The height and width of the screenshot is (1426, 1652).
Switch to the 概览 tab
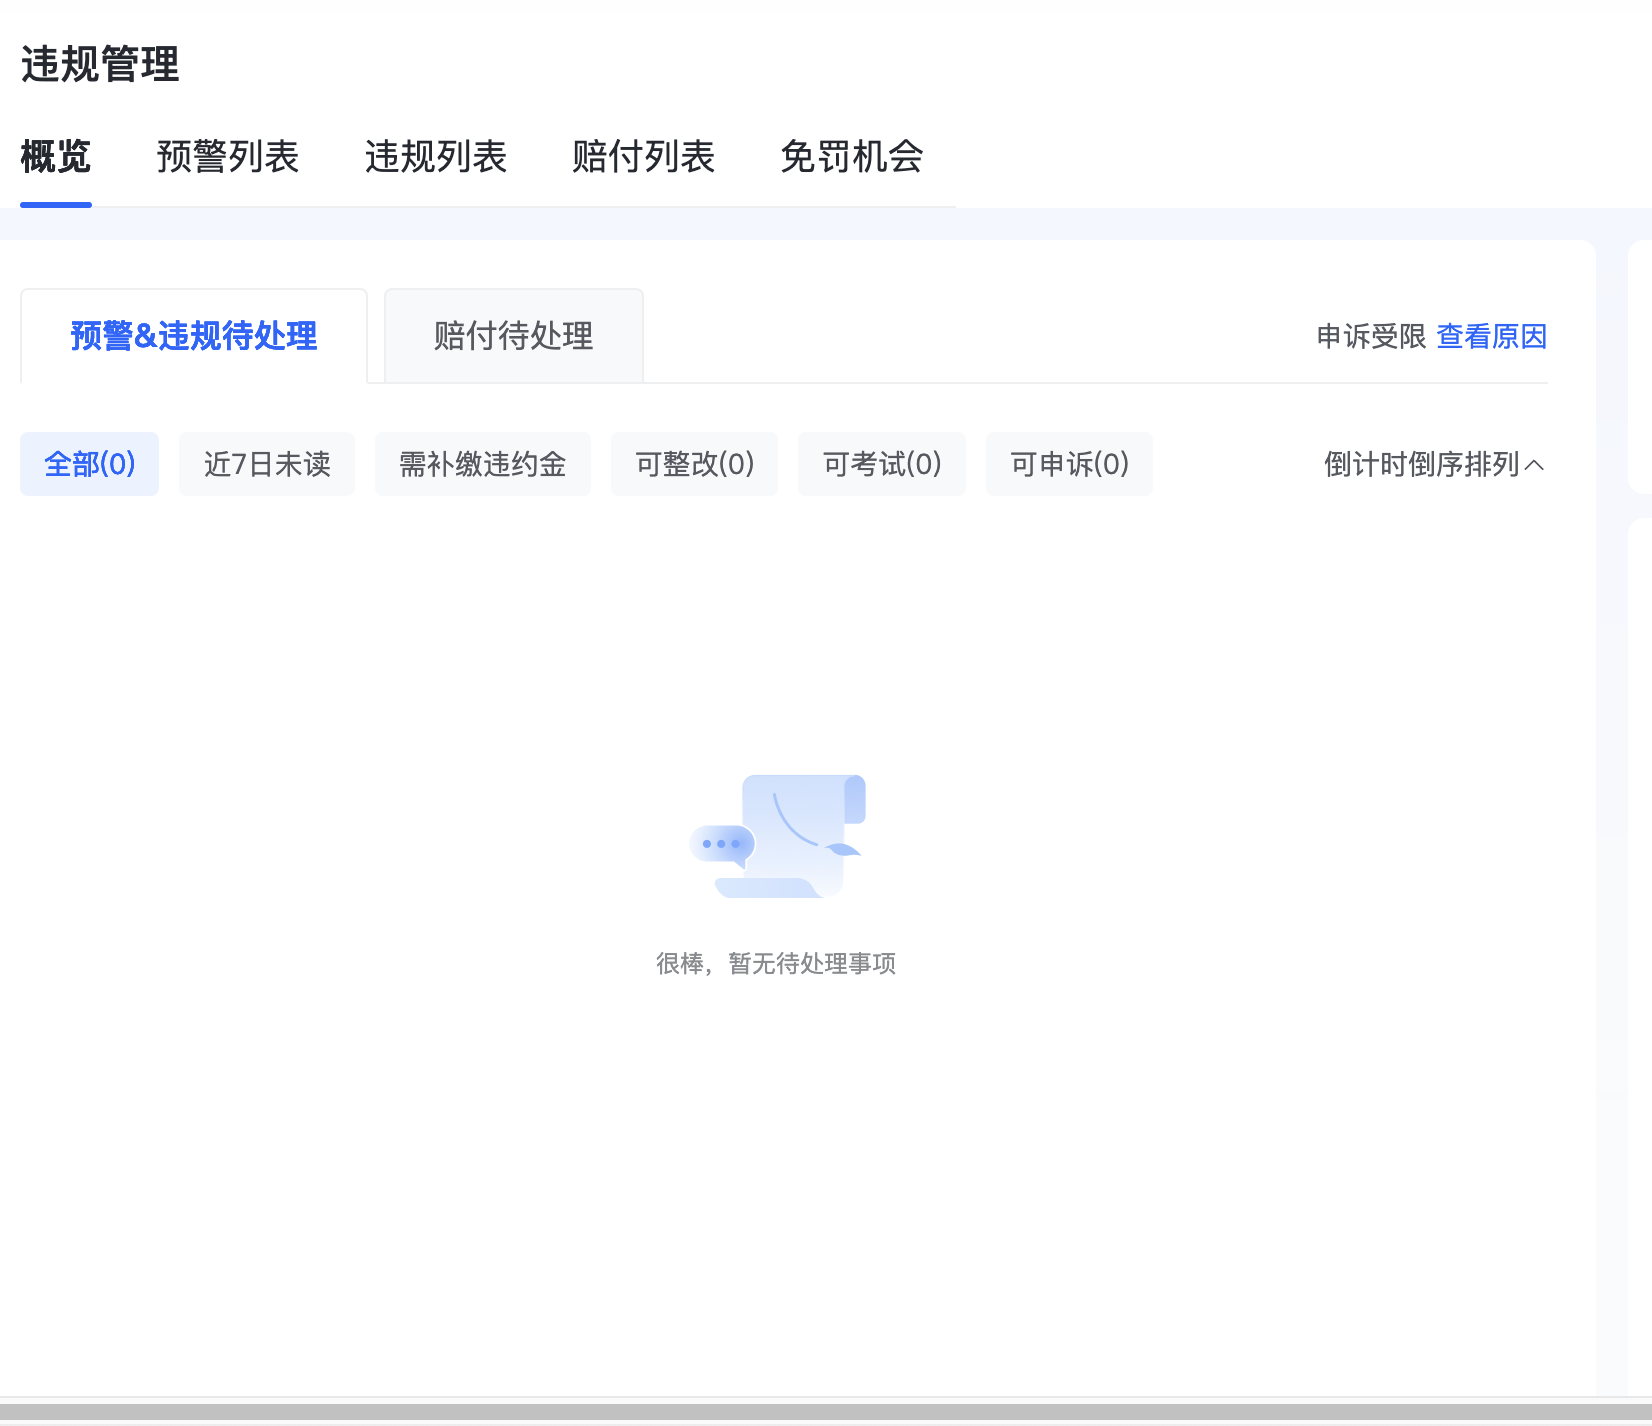[x=56, y=157]
